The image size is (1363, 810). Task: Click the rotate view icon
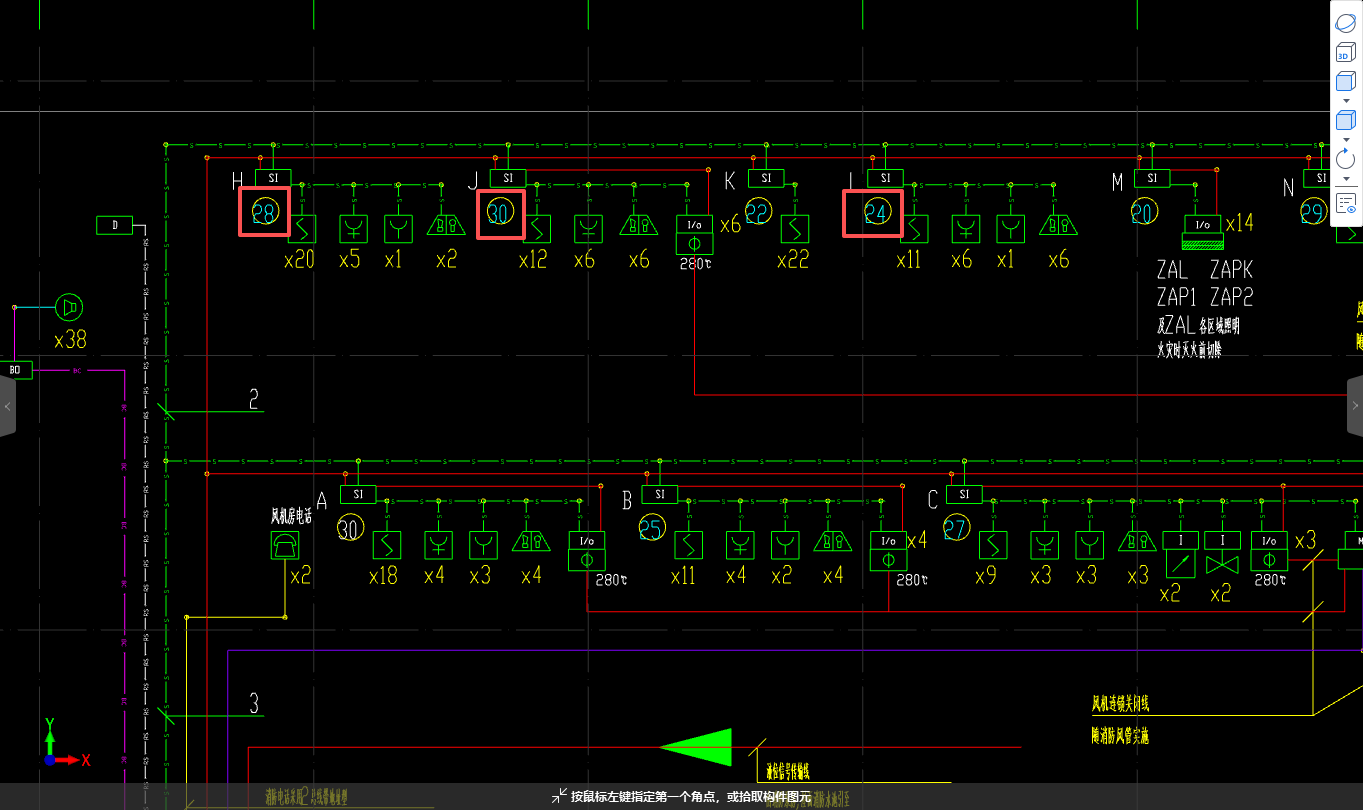tap(1345, 159)
